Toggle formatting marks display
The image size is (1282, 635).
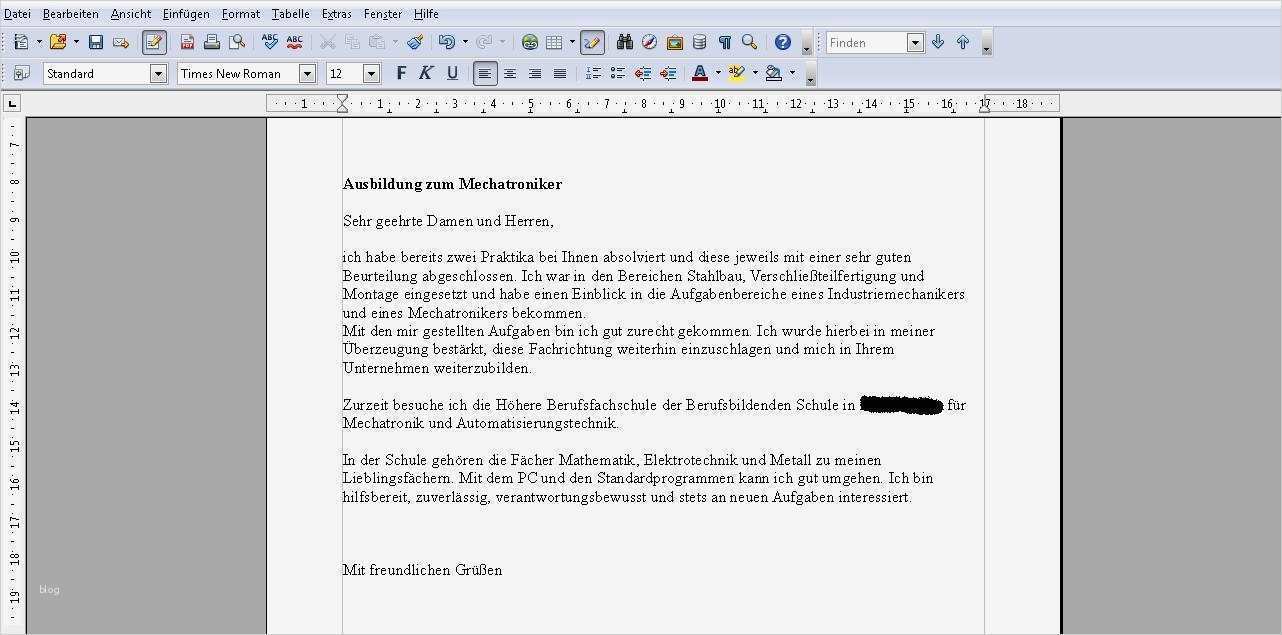725,42
